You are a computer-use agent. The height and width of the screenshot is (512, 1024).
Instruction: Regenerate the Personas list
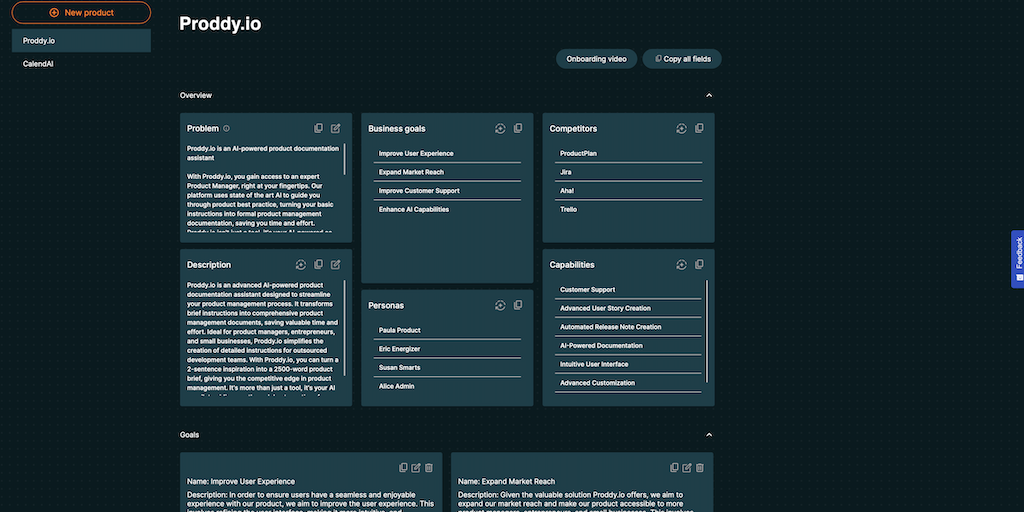[500, 305]
